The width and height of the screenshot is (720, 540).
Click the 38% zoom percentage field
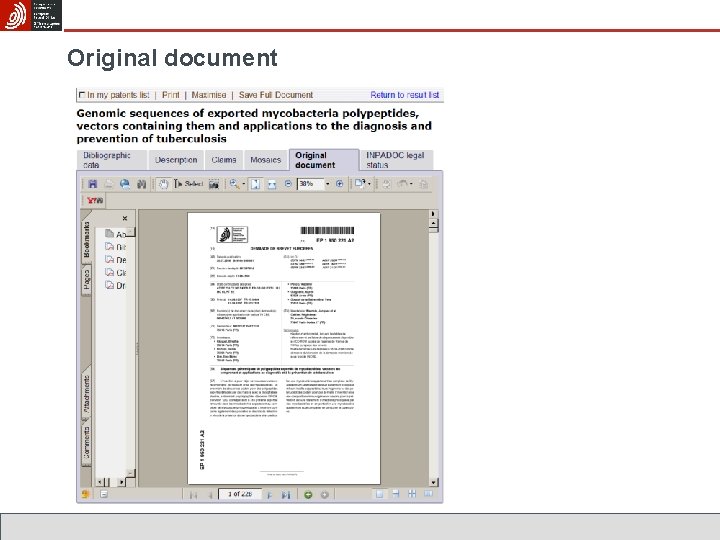(310, 184)
